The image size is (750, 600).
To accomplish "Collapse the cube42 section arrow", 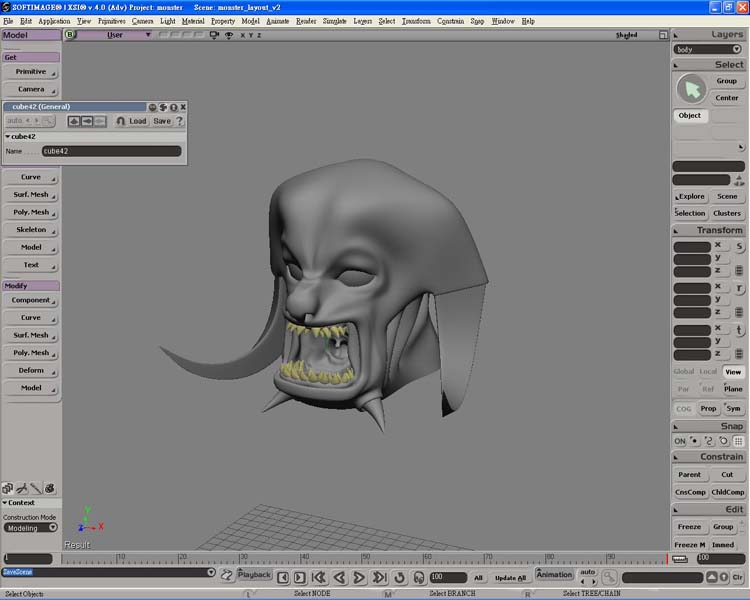I will 8,136.
